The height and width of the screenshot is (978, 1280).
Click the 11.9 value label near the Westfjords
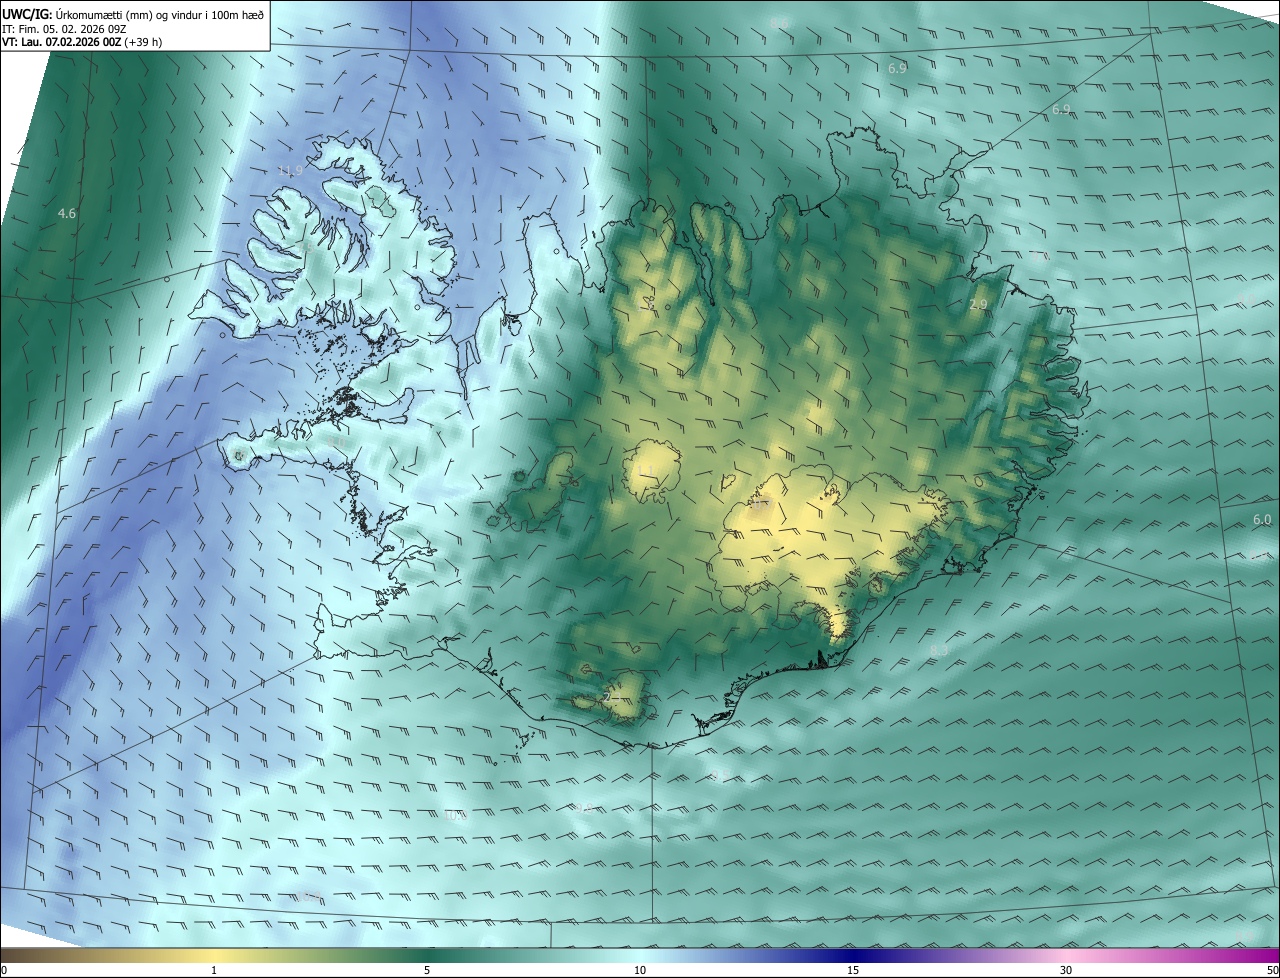tap(290, 171)
